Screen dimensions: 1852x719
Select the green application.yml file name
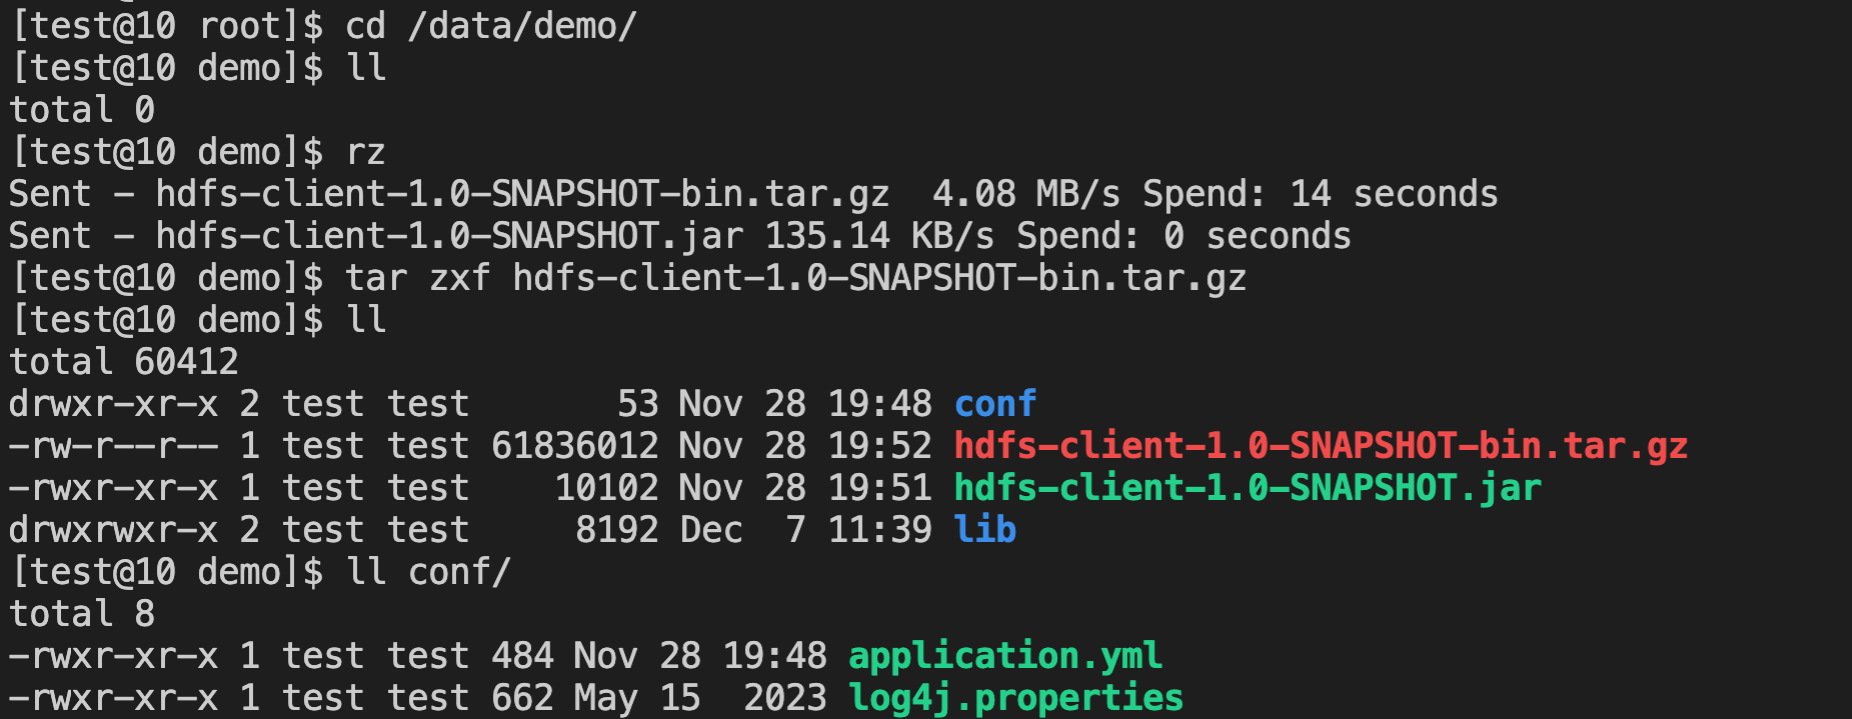(x=1005, y=656)
